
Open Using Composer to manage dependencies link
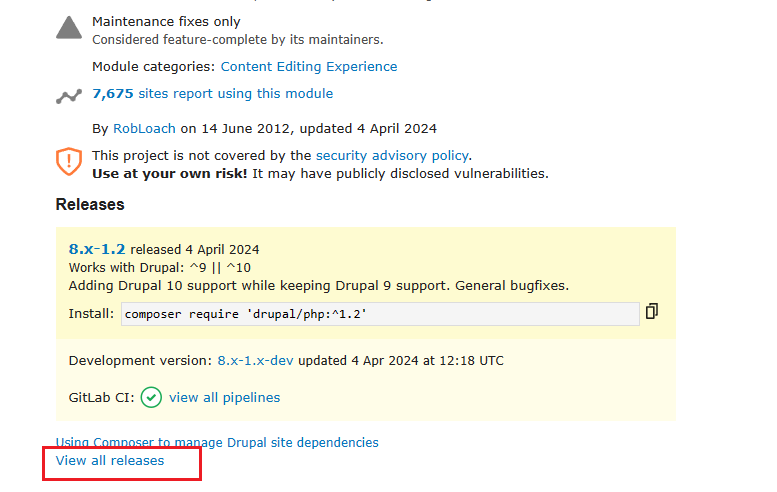(x=217, y=442)
